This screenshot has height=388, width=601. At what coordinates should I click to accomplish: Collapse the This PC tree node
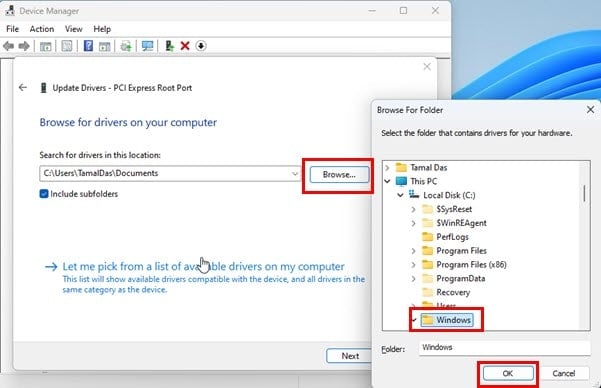click(x=387, y=181)
